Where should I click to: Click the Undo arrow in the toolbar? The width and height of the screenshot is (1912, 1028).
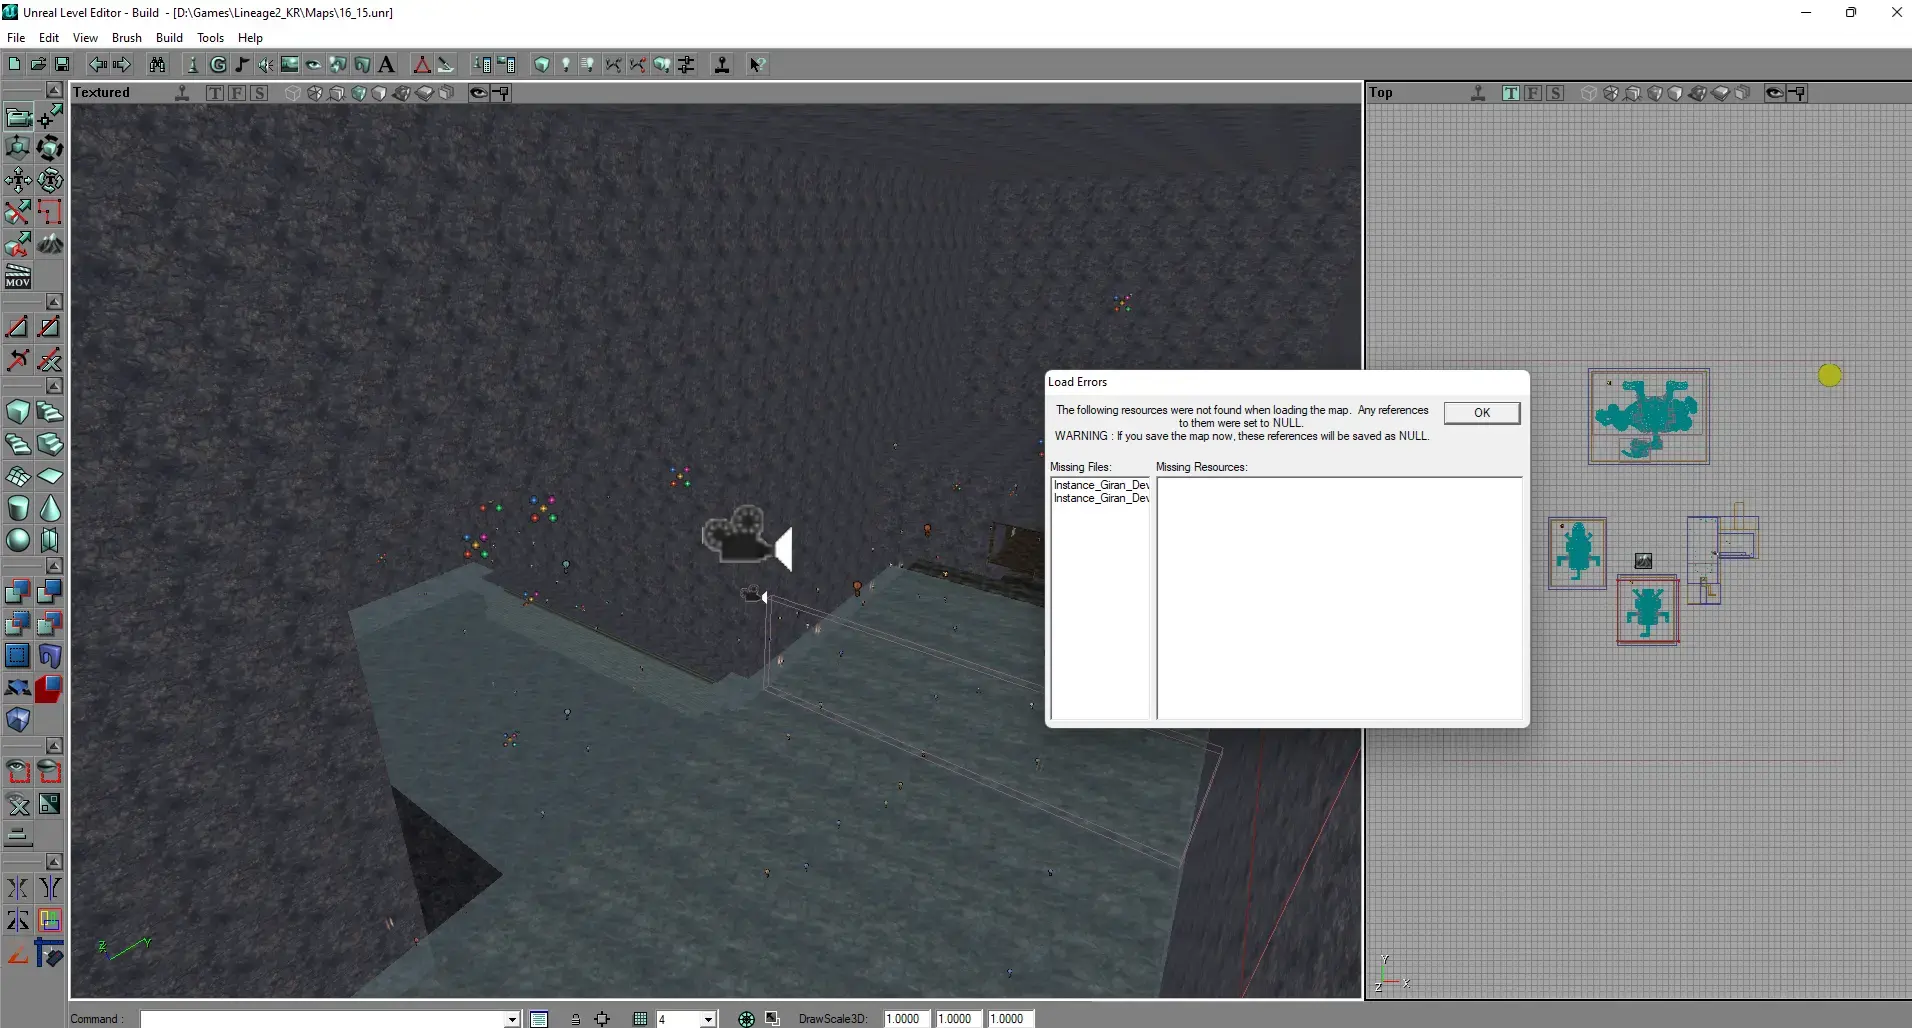point(97,65)
